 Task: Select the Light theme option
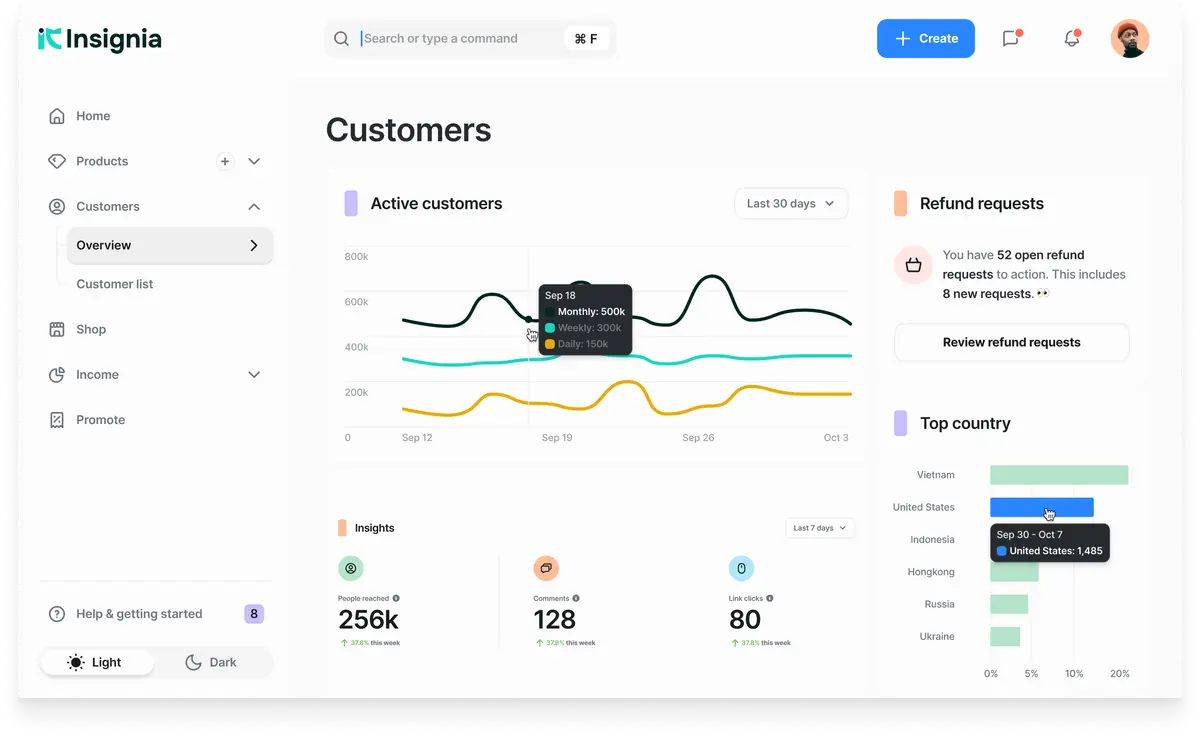coord(96,662)
